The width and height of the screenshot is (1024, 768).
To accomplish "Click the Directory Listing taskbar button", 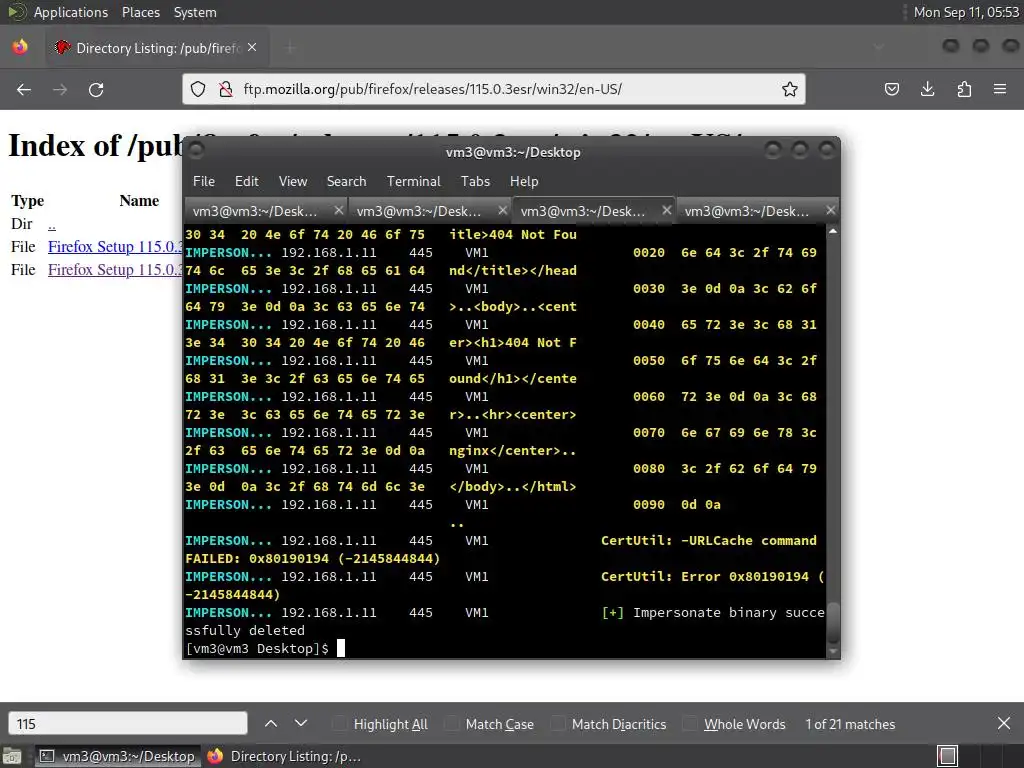I will (284, 756).
